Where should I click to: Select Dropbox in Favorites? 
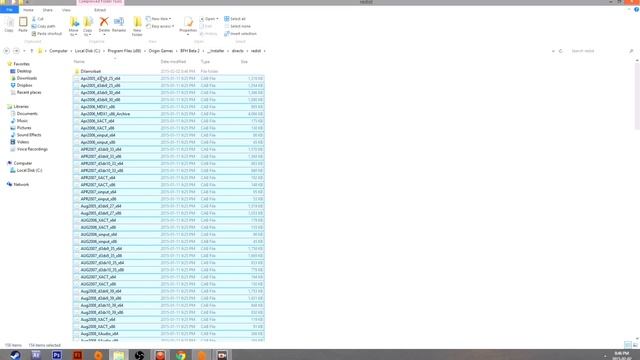pos(24,85)
